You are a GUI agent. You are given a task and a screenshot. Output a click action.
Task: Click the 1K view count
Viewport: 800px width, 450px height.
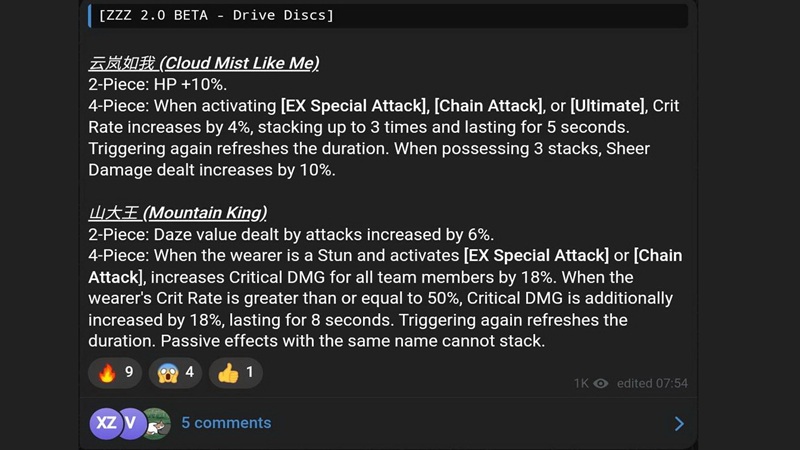(581, 383)
